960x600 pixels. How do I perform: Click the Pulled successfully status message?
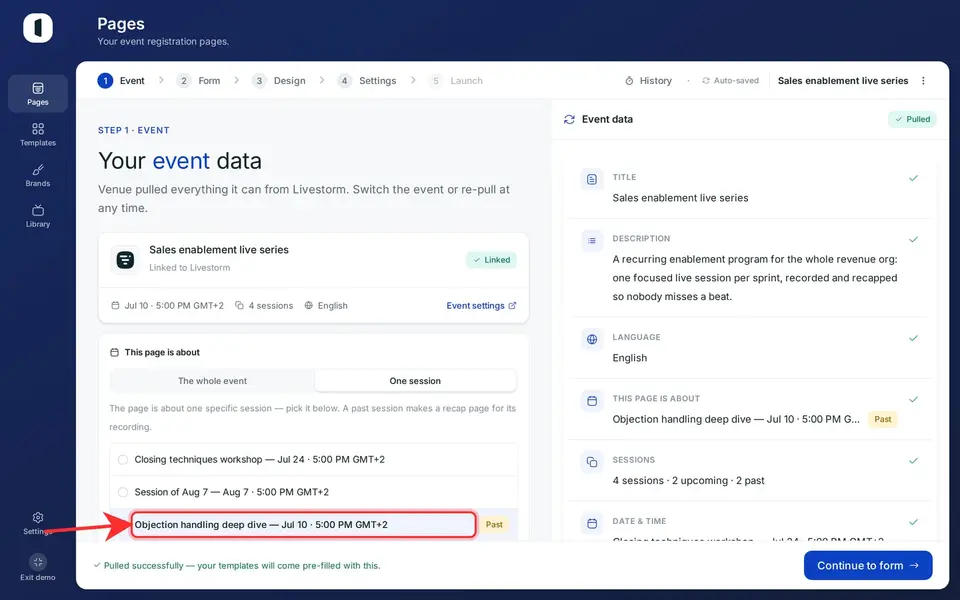pos(237,566)
